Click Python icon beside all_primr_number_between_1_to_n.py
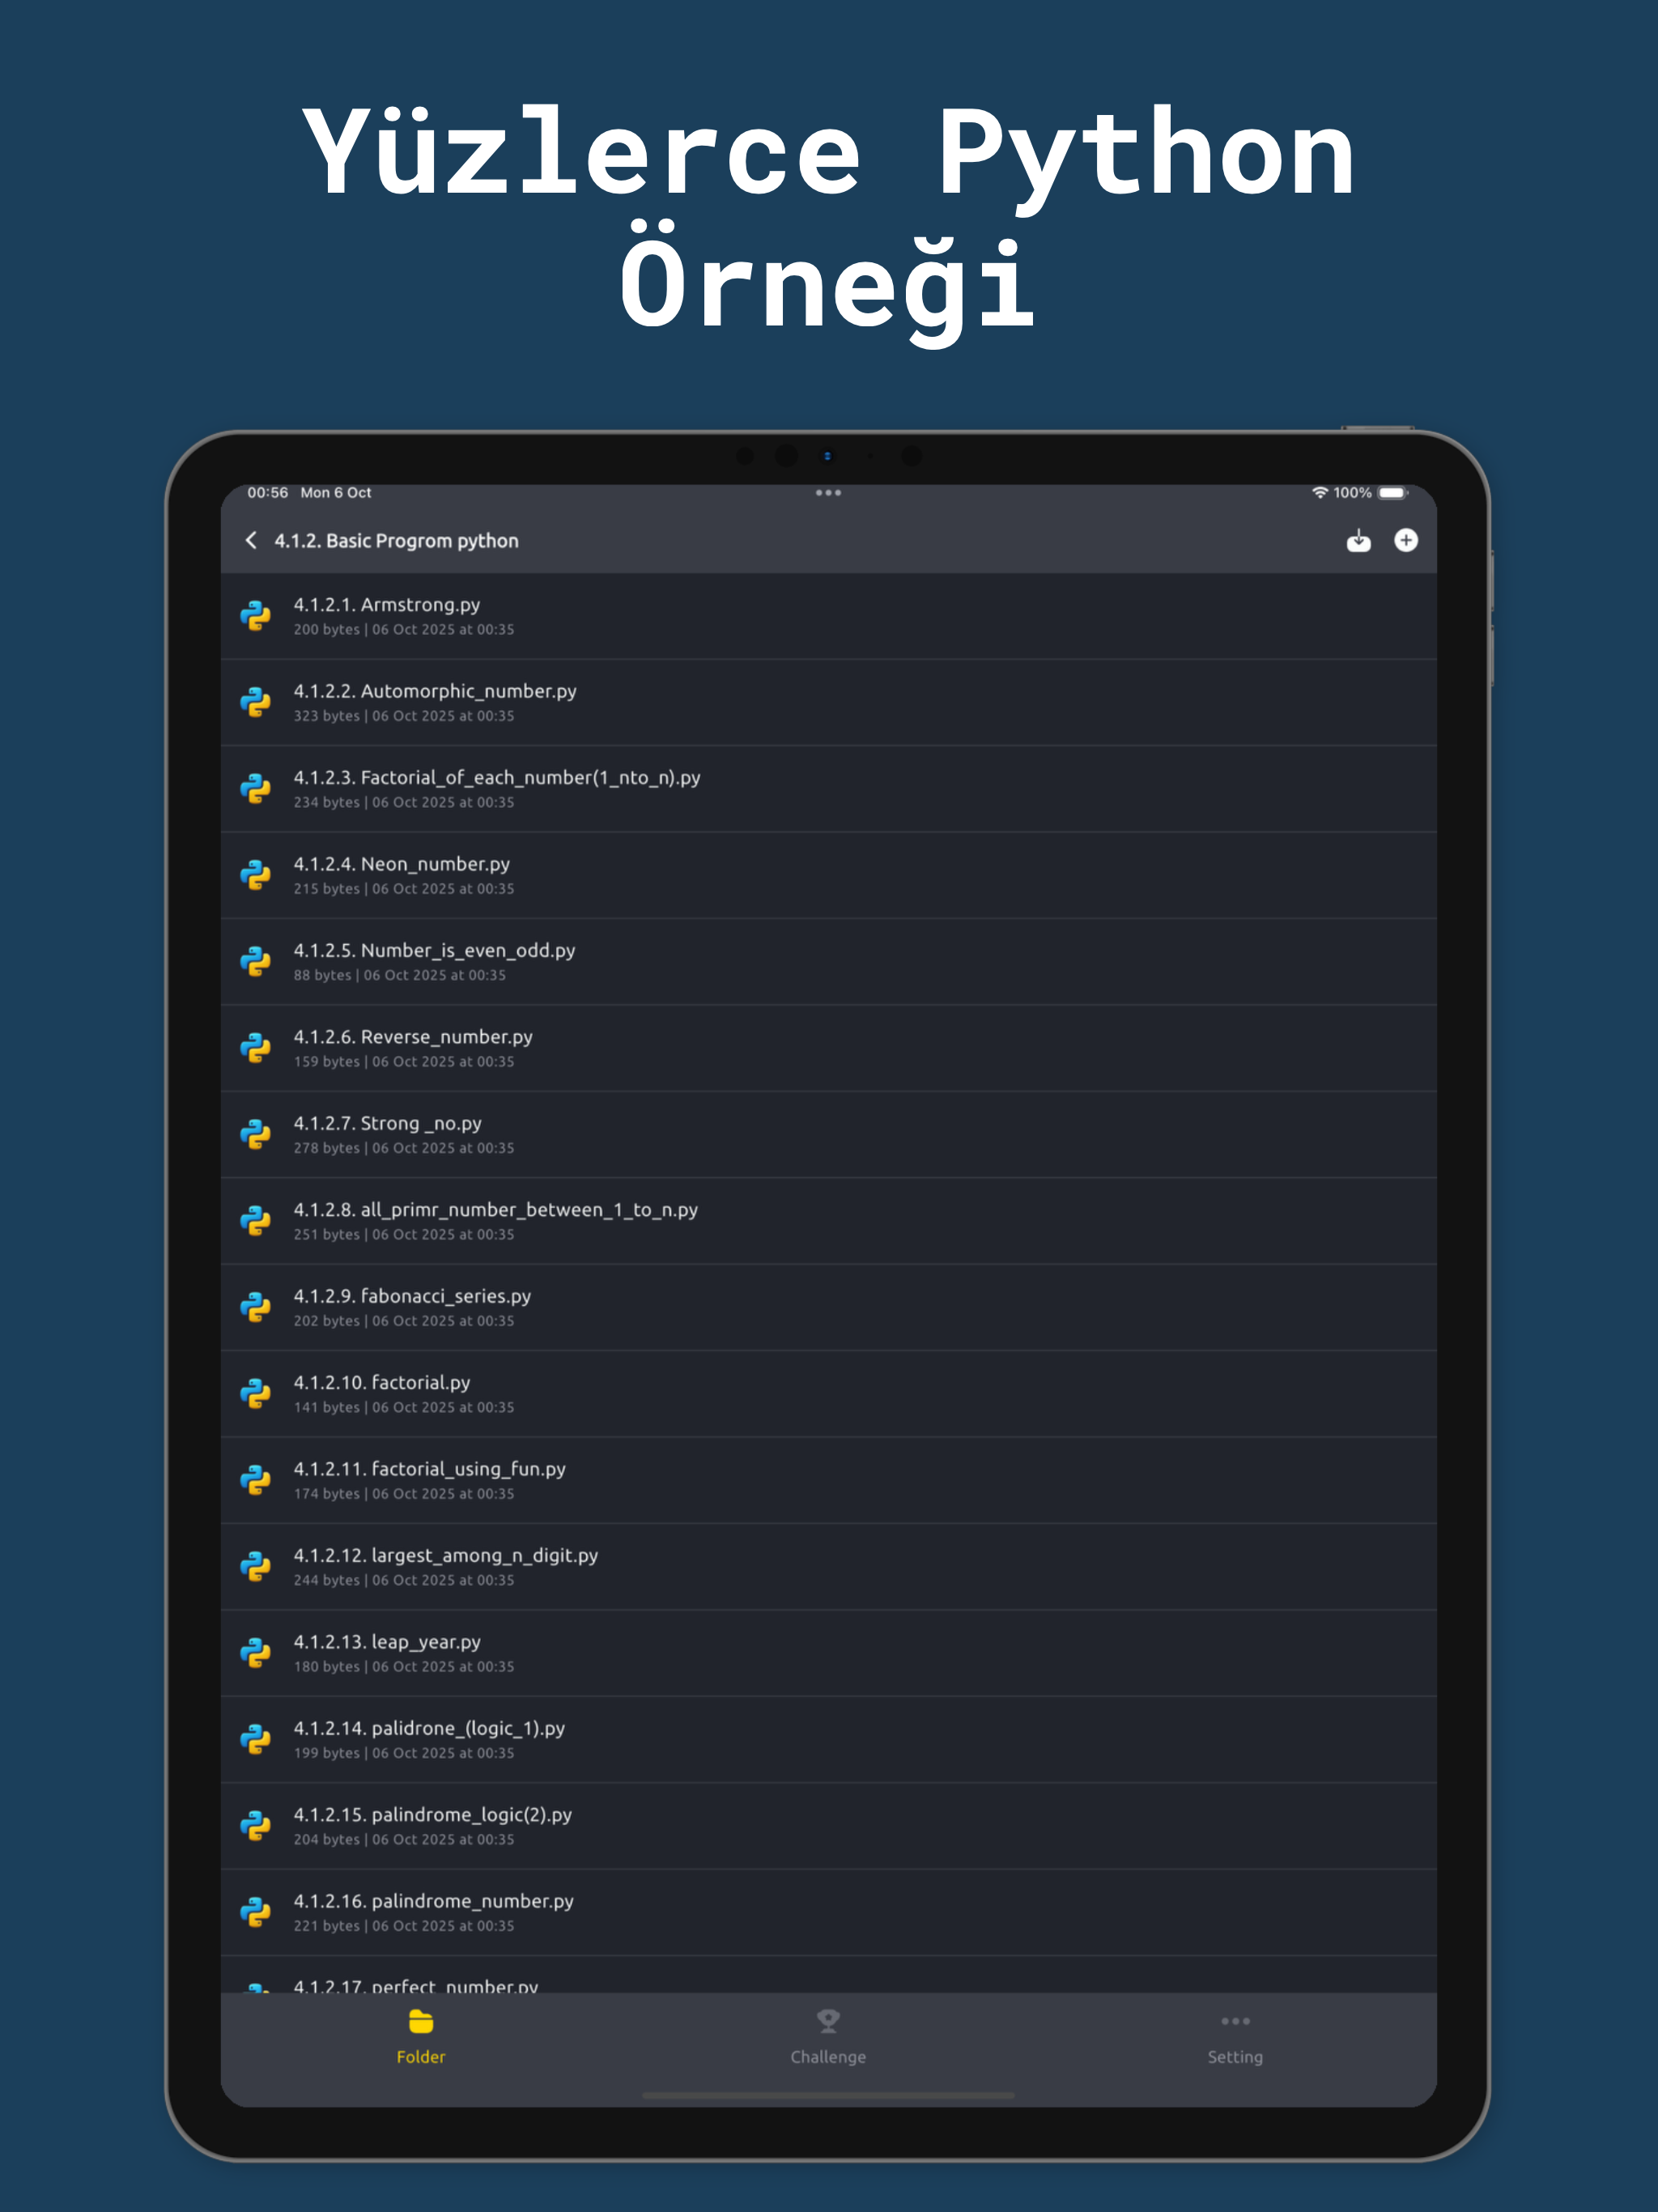This screenshot has width=1658, height=2212. click(x=255, y=1221)
